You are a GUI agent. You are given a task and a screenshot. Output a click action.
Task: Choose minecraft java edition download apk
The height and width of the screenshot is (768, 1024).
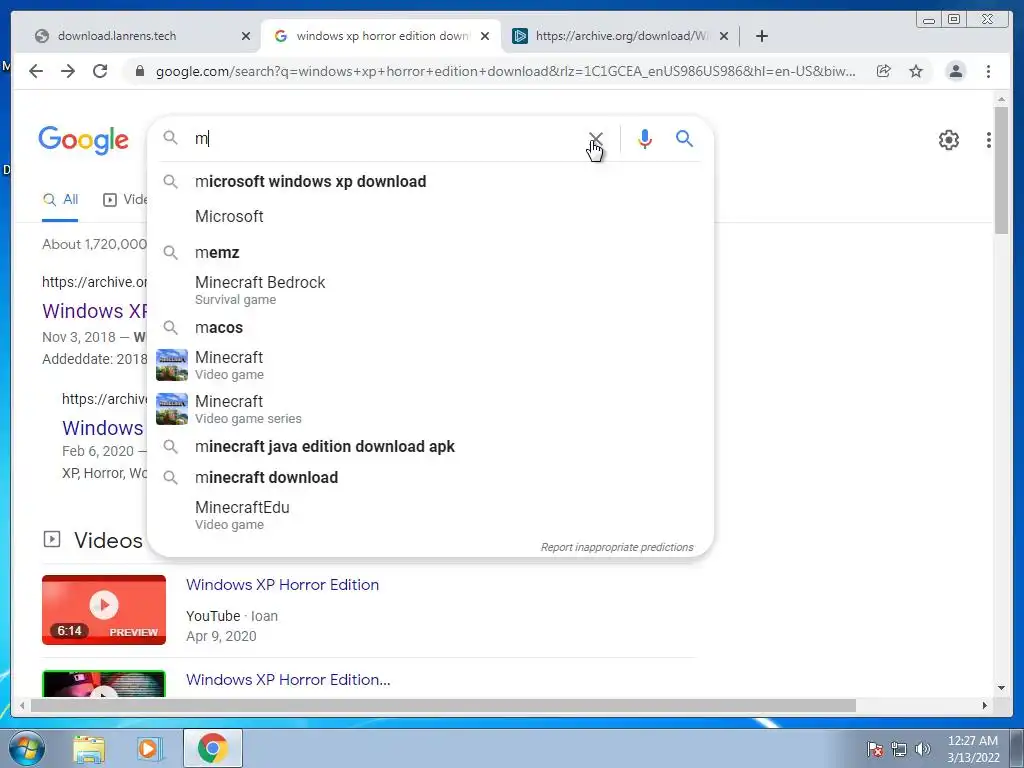coord(431,447)
